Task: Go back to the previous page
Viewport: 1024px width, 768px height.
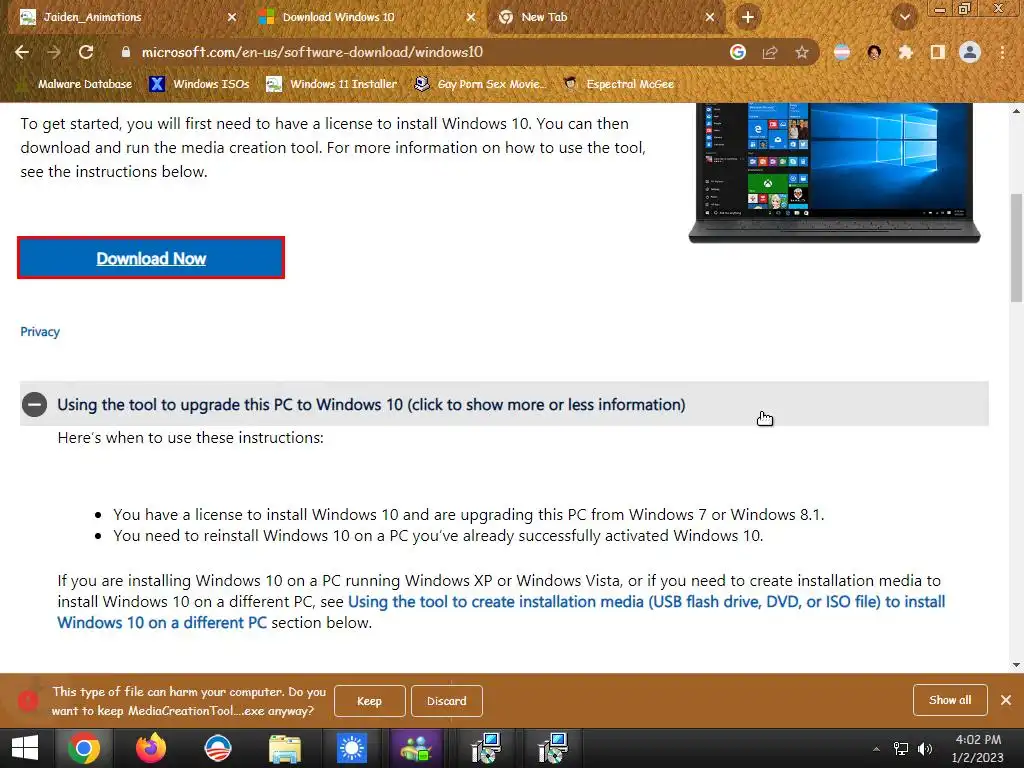Action: (22, 52)
